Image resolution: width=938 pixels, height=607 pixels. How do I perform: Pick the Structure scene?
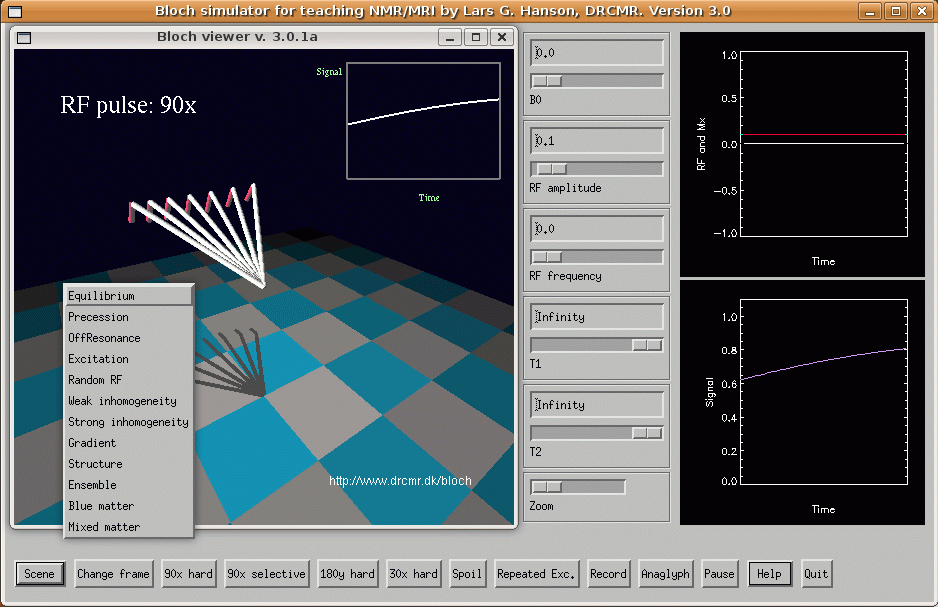[129, 464]
